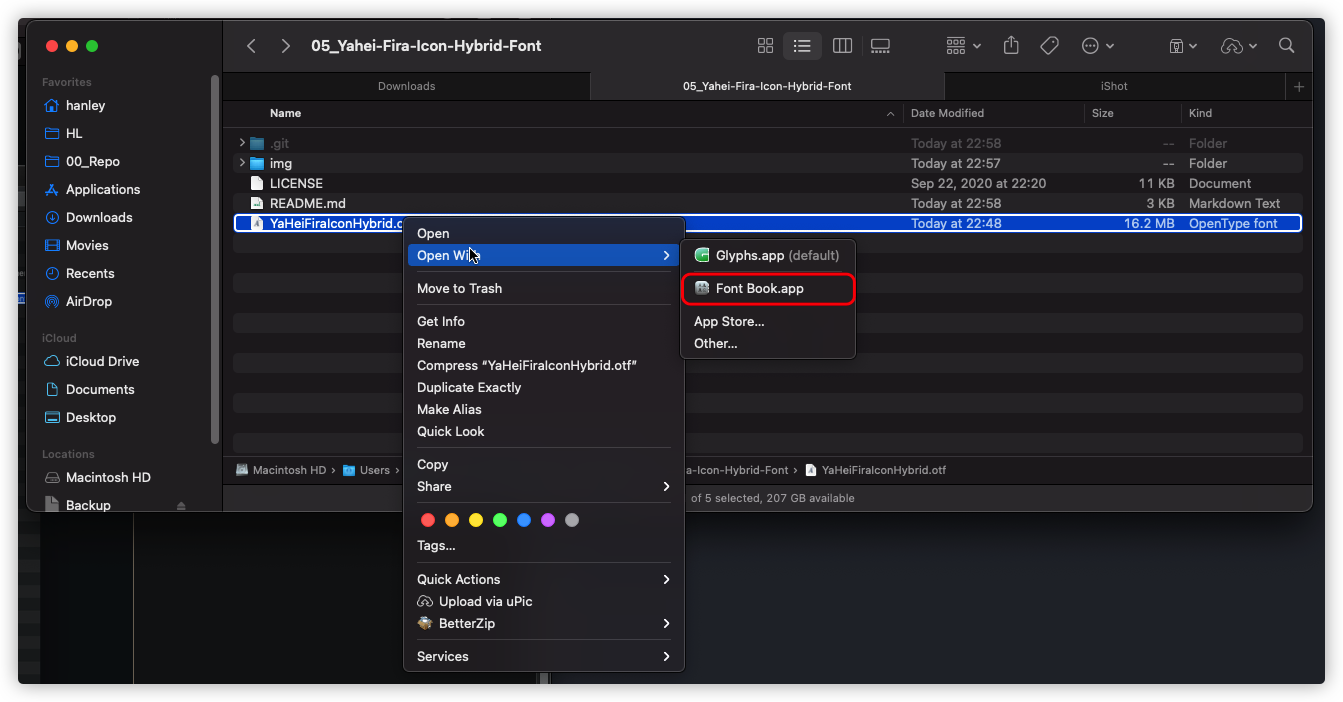This screenshot has width=1343, height=702.
Task: Expand the Quick Actions submenu
Action: point(544,579)
